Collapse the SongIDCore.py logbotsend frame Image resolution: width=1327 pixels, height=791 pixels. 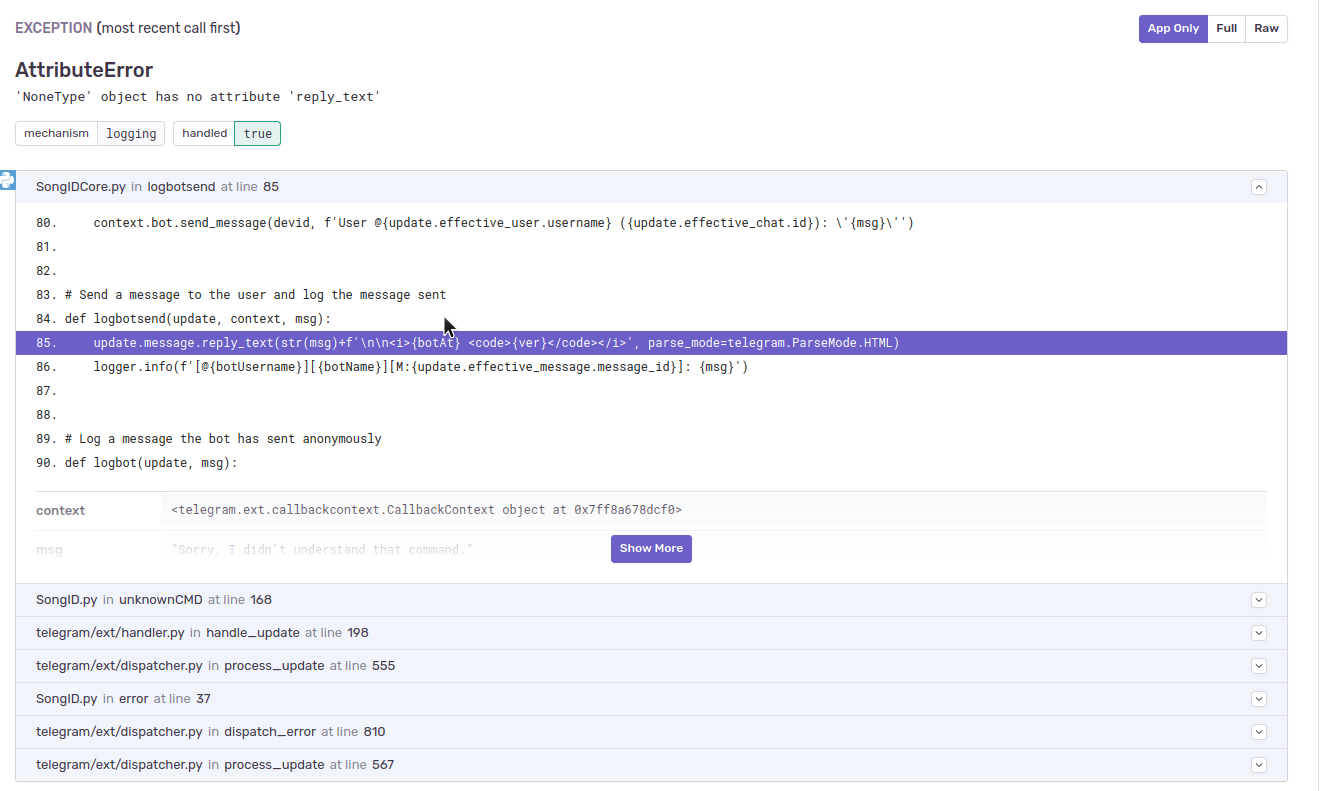(1259, 187)
